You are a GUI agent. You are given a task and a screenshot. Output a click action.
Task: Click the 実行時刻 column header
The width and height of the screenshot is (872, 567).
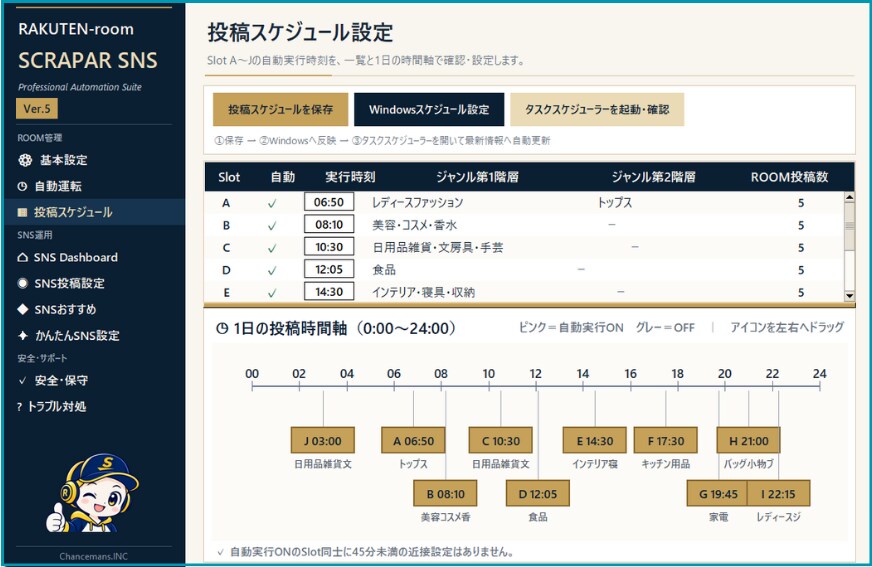pyautogui.click(x=350, y=177)
